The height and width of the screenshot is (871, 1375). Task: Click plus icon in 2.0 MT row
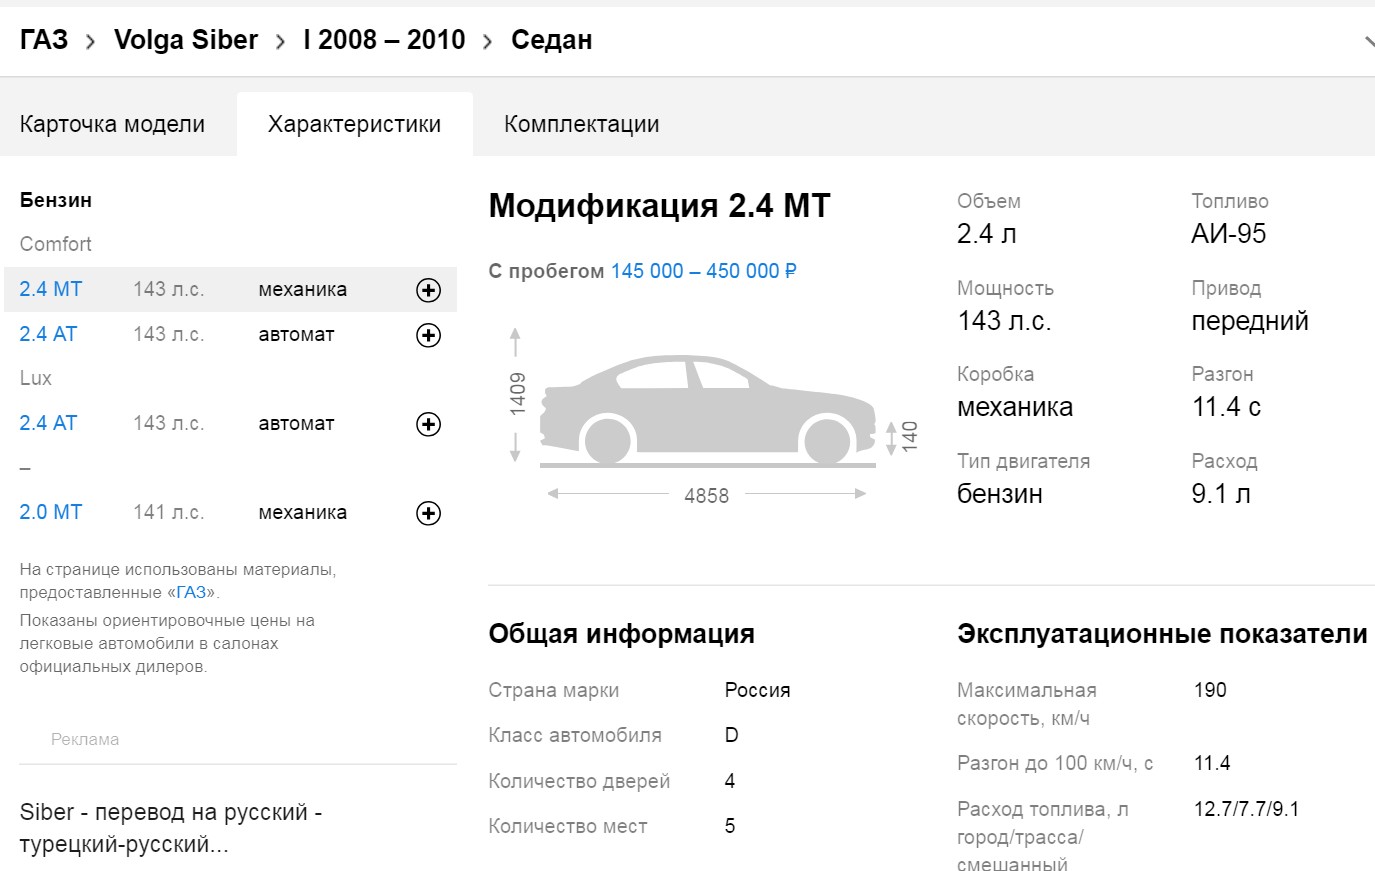coord(428,513)
